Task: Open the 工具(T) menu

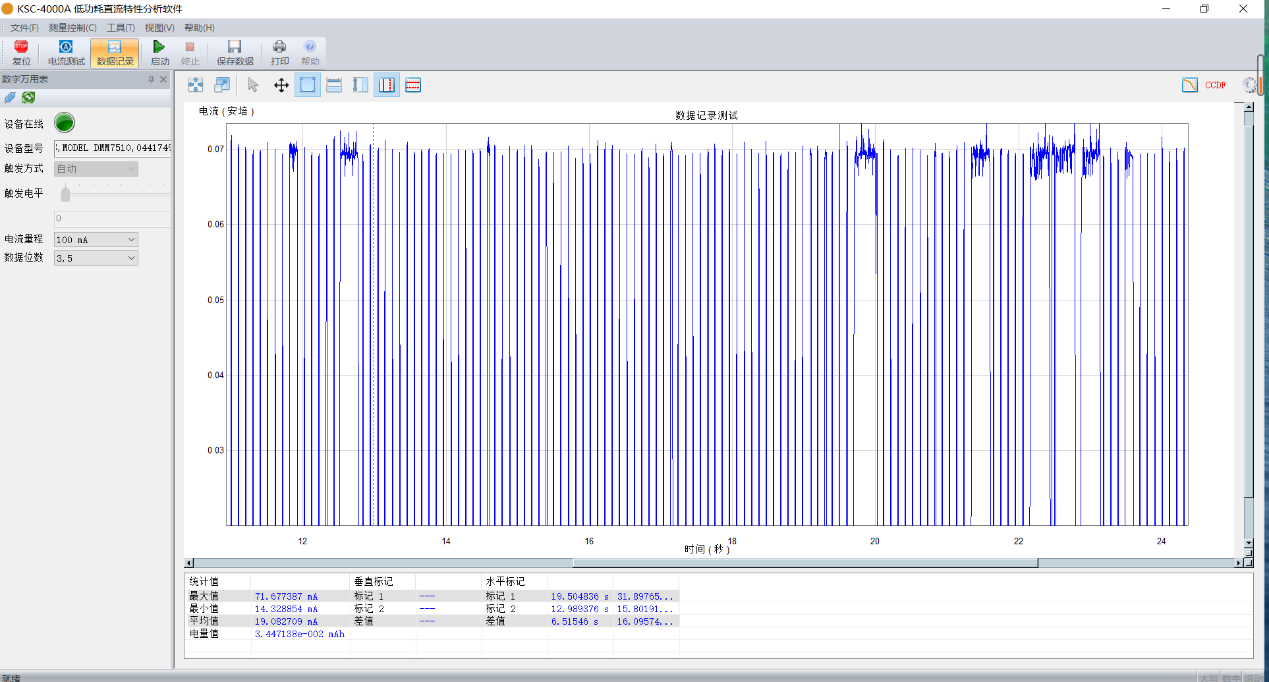Action: point(120,28)
